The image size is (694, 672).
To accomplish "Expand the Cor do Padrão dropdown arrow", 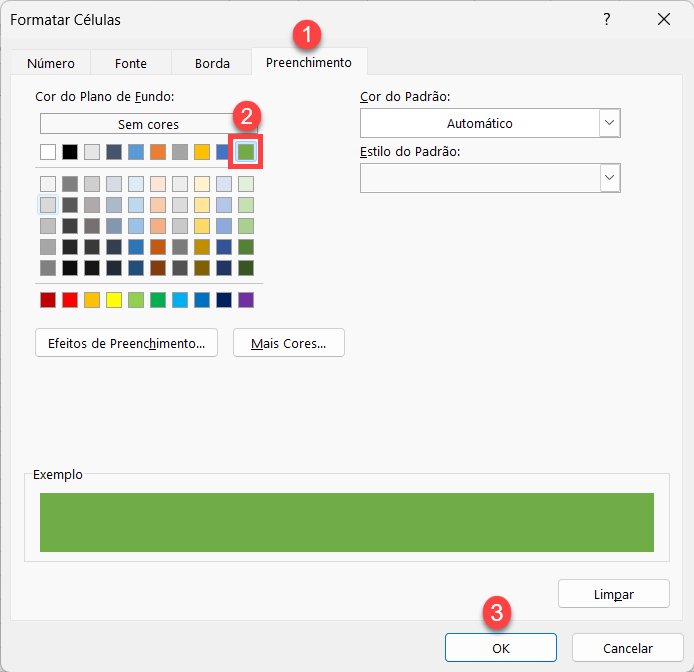I will (609, 123).
